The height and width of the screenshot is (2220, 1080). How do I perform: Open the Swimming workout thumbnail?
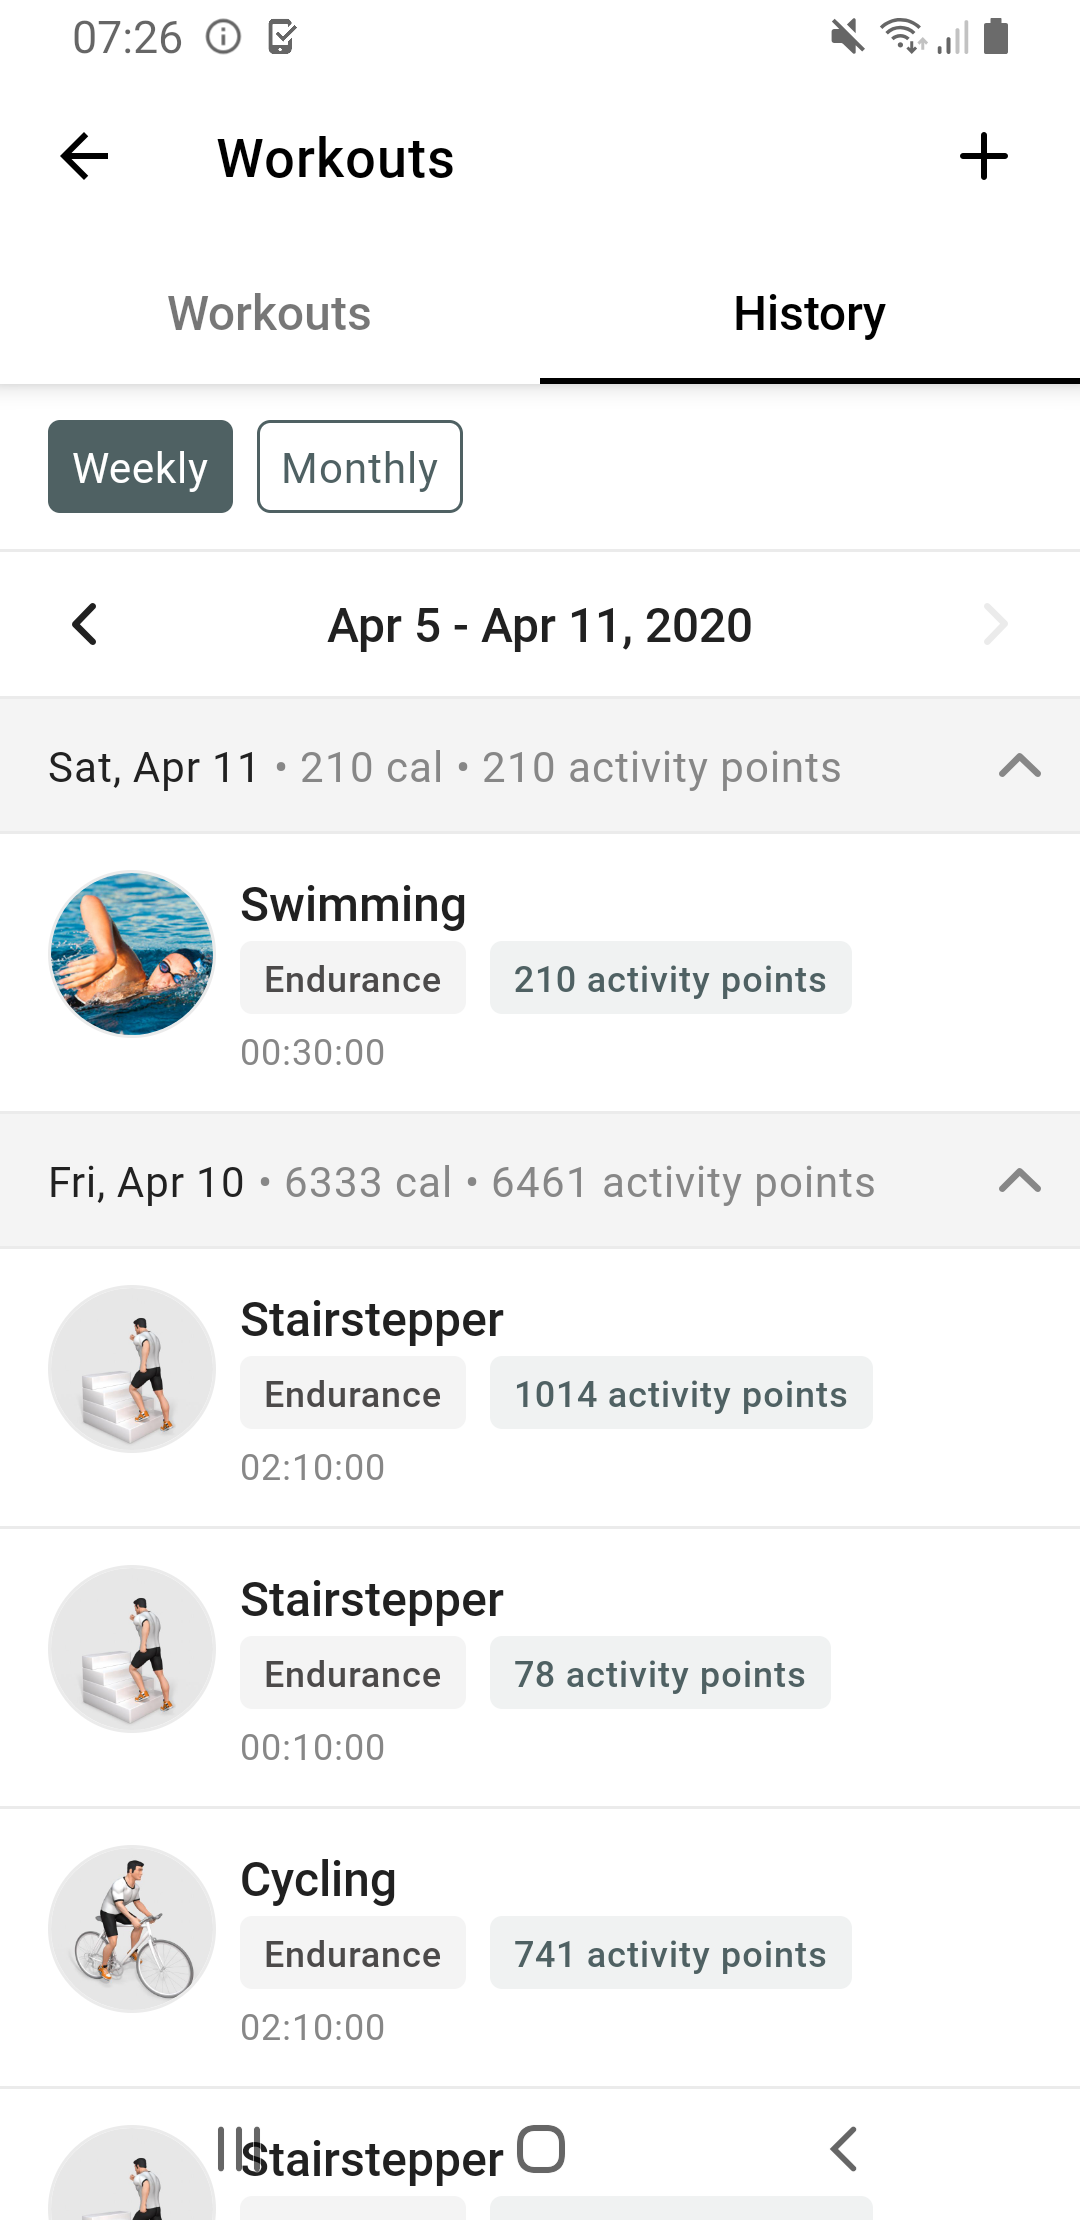(132, 953)
